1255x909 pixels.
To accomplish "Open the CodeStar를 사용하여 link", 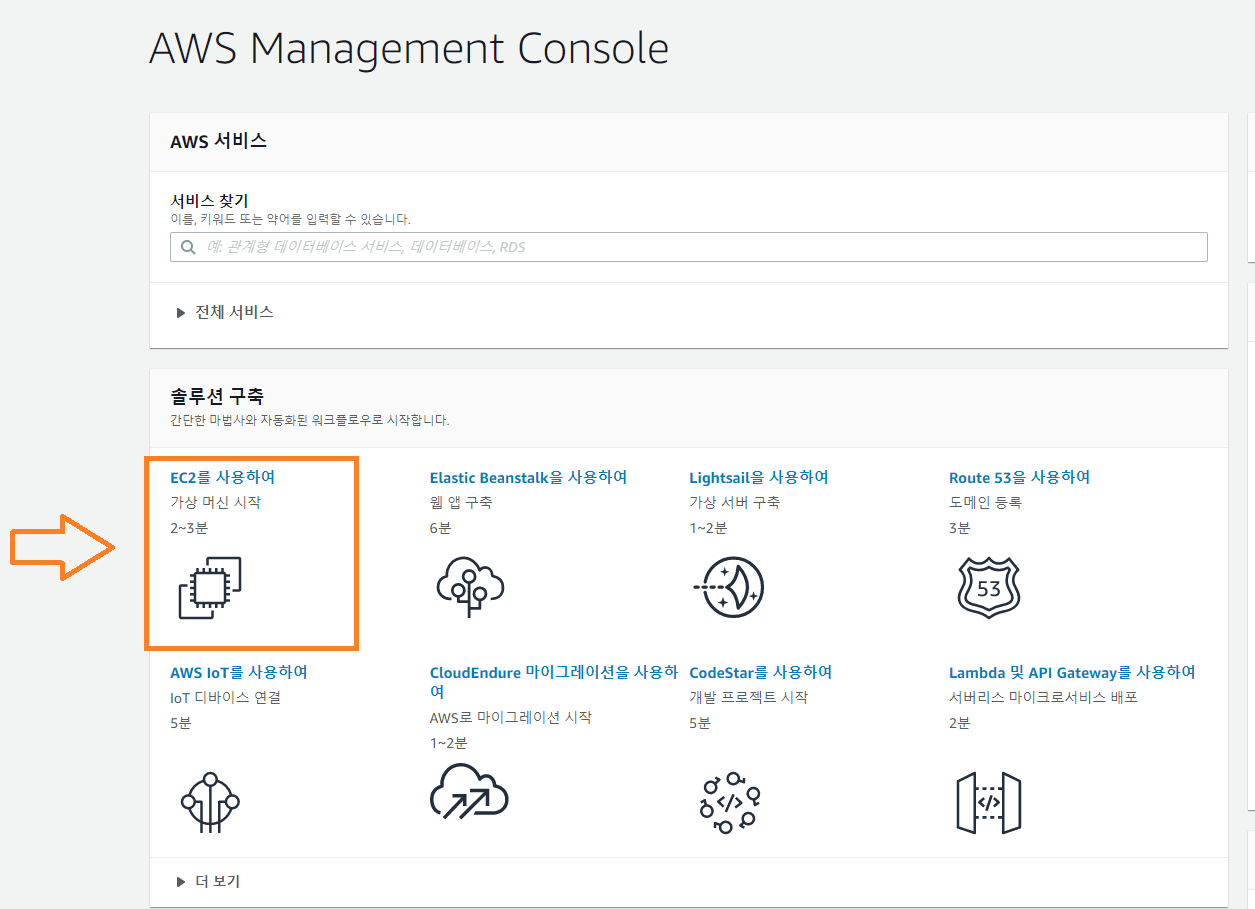I will 761,672.
